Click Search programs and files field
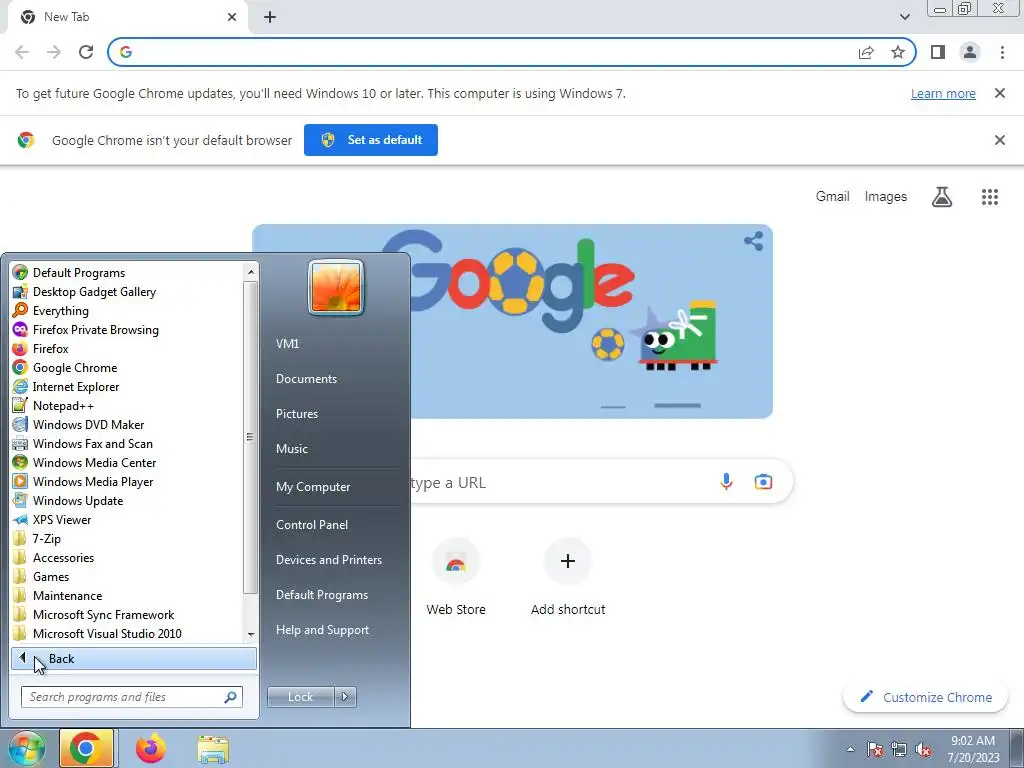 point(132,697)
